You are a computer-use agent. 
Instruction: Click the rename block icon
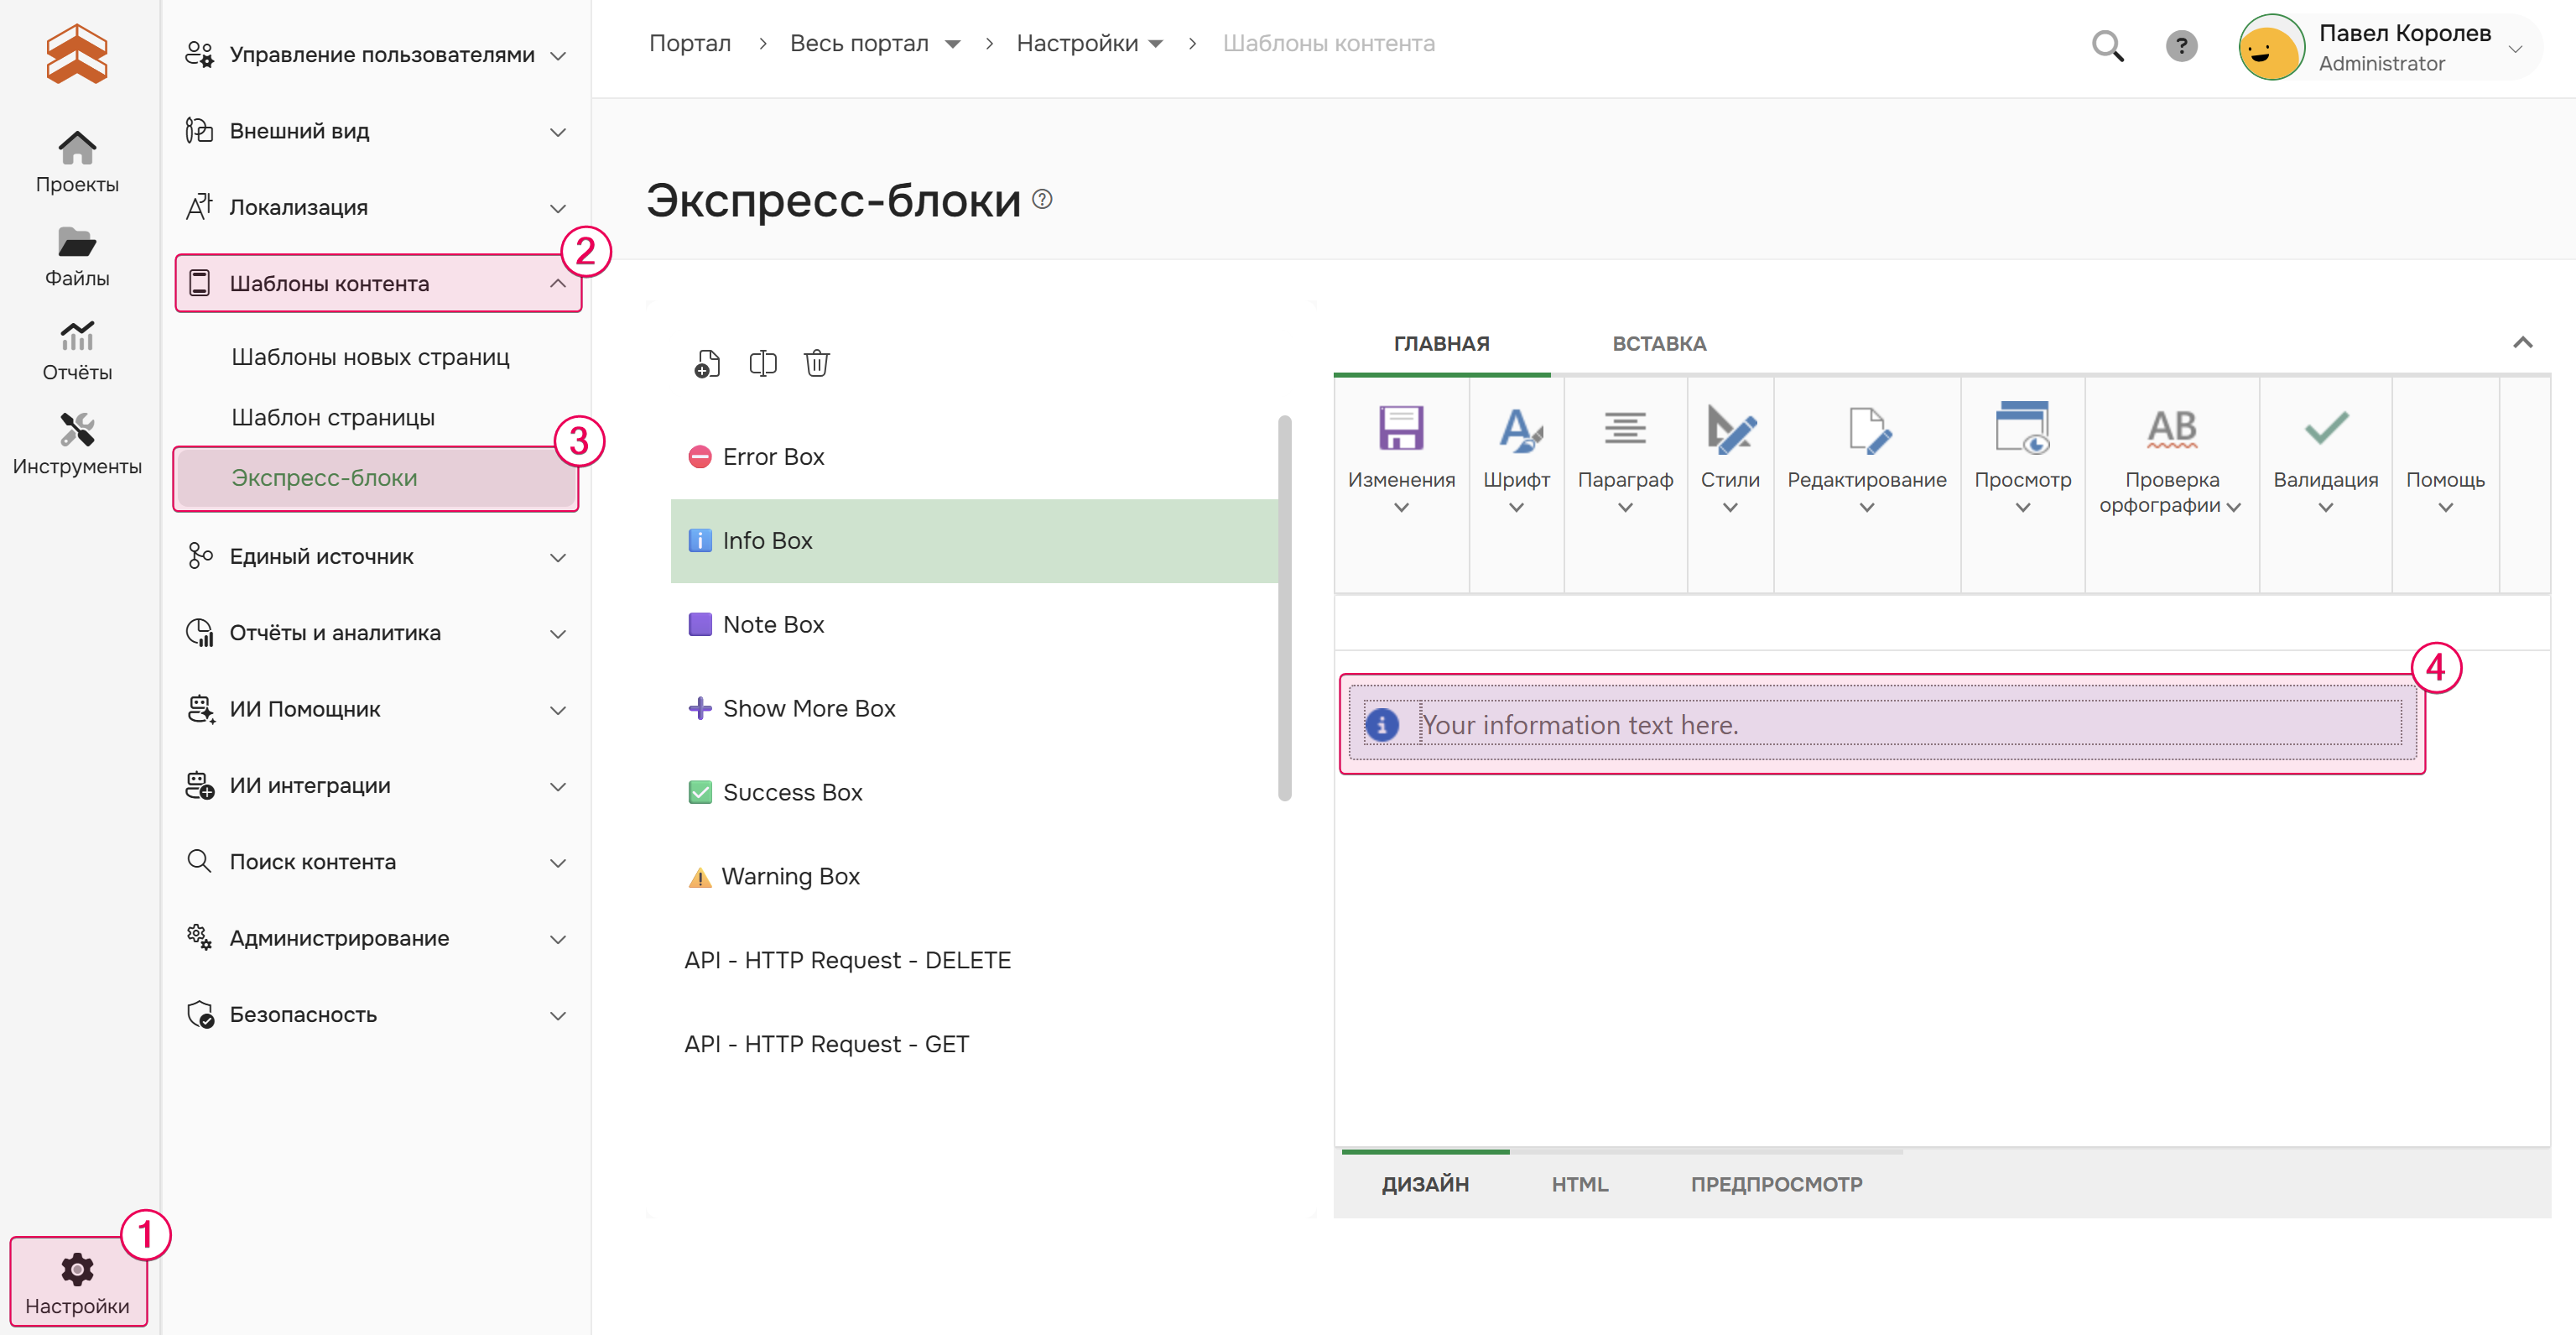[762, 363]
